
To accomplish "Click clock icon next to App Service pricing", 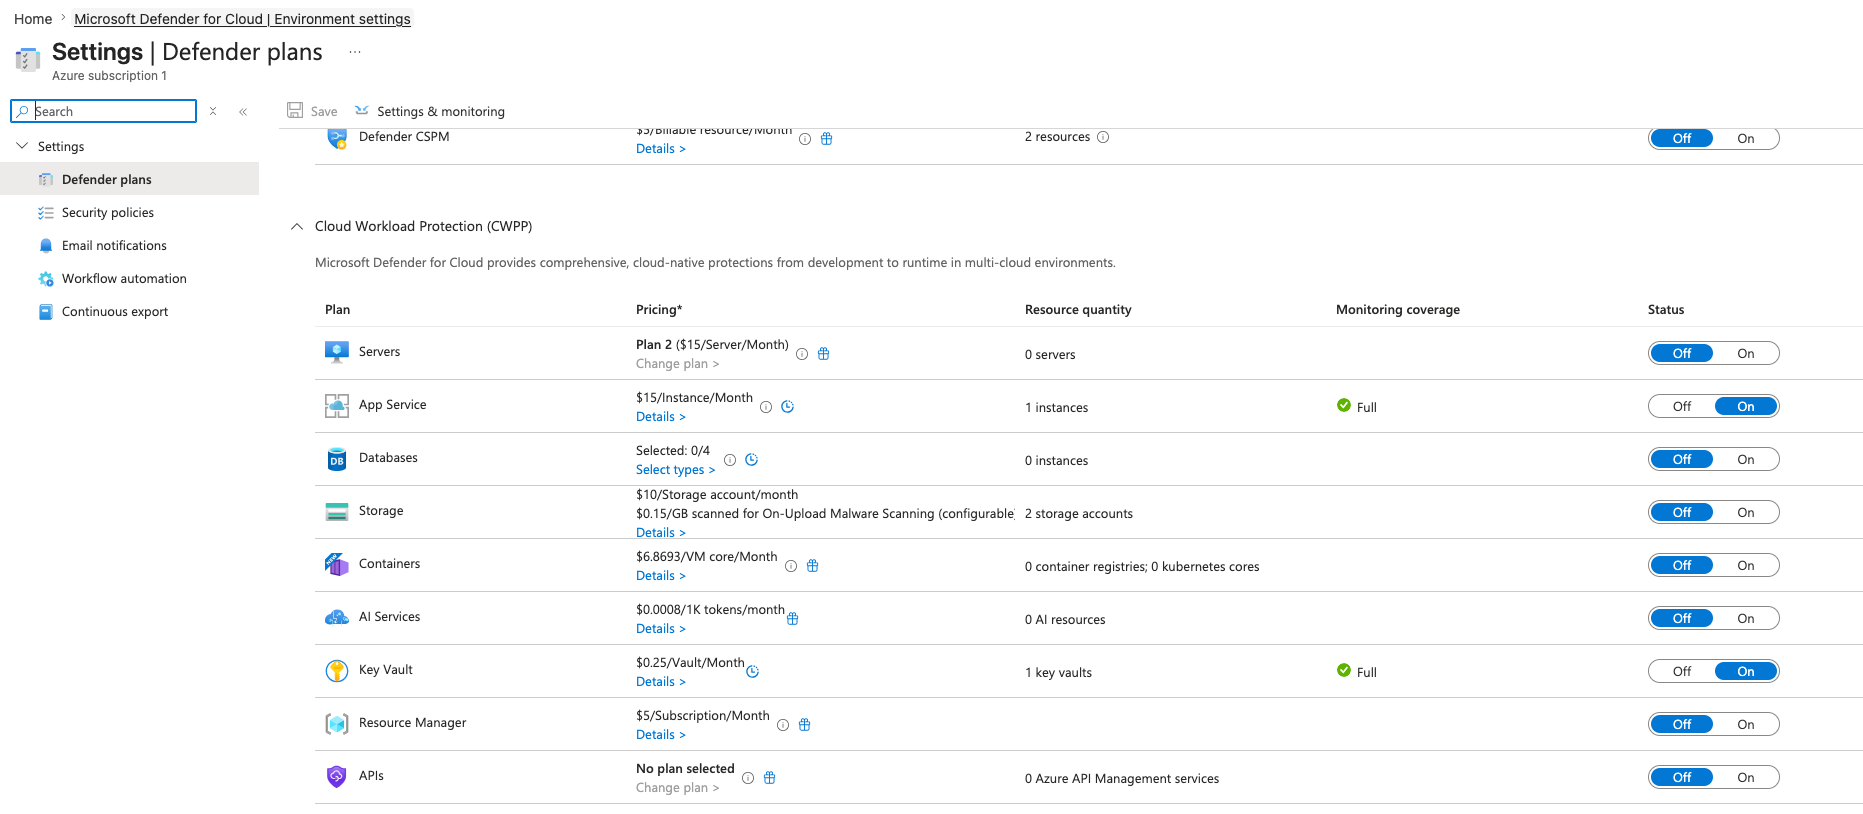I will coord(788,407).
